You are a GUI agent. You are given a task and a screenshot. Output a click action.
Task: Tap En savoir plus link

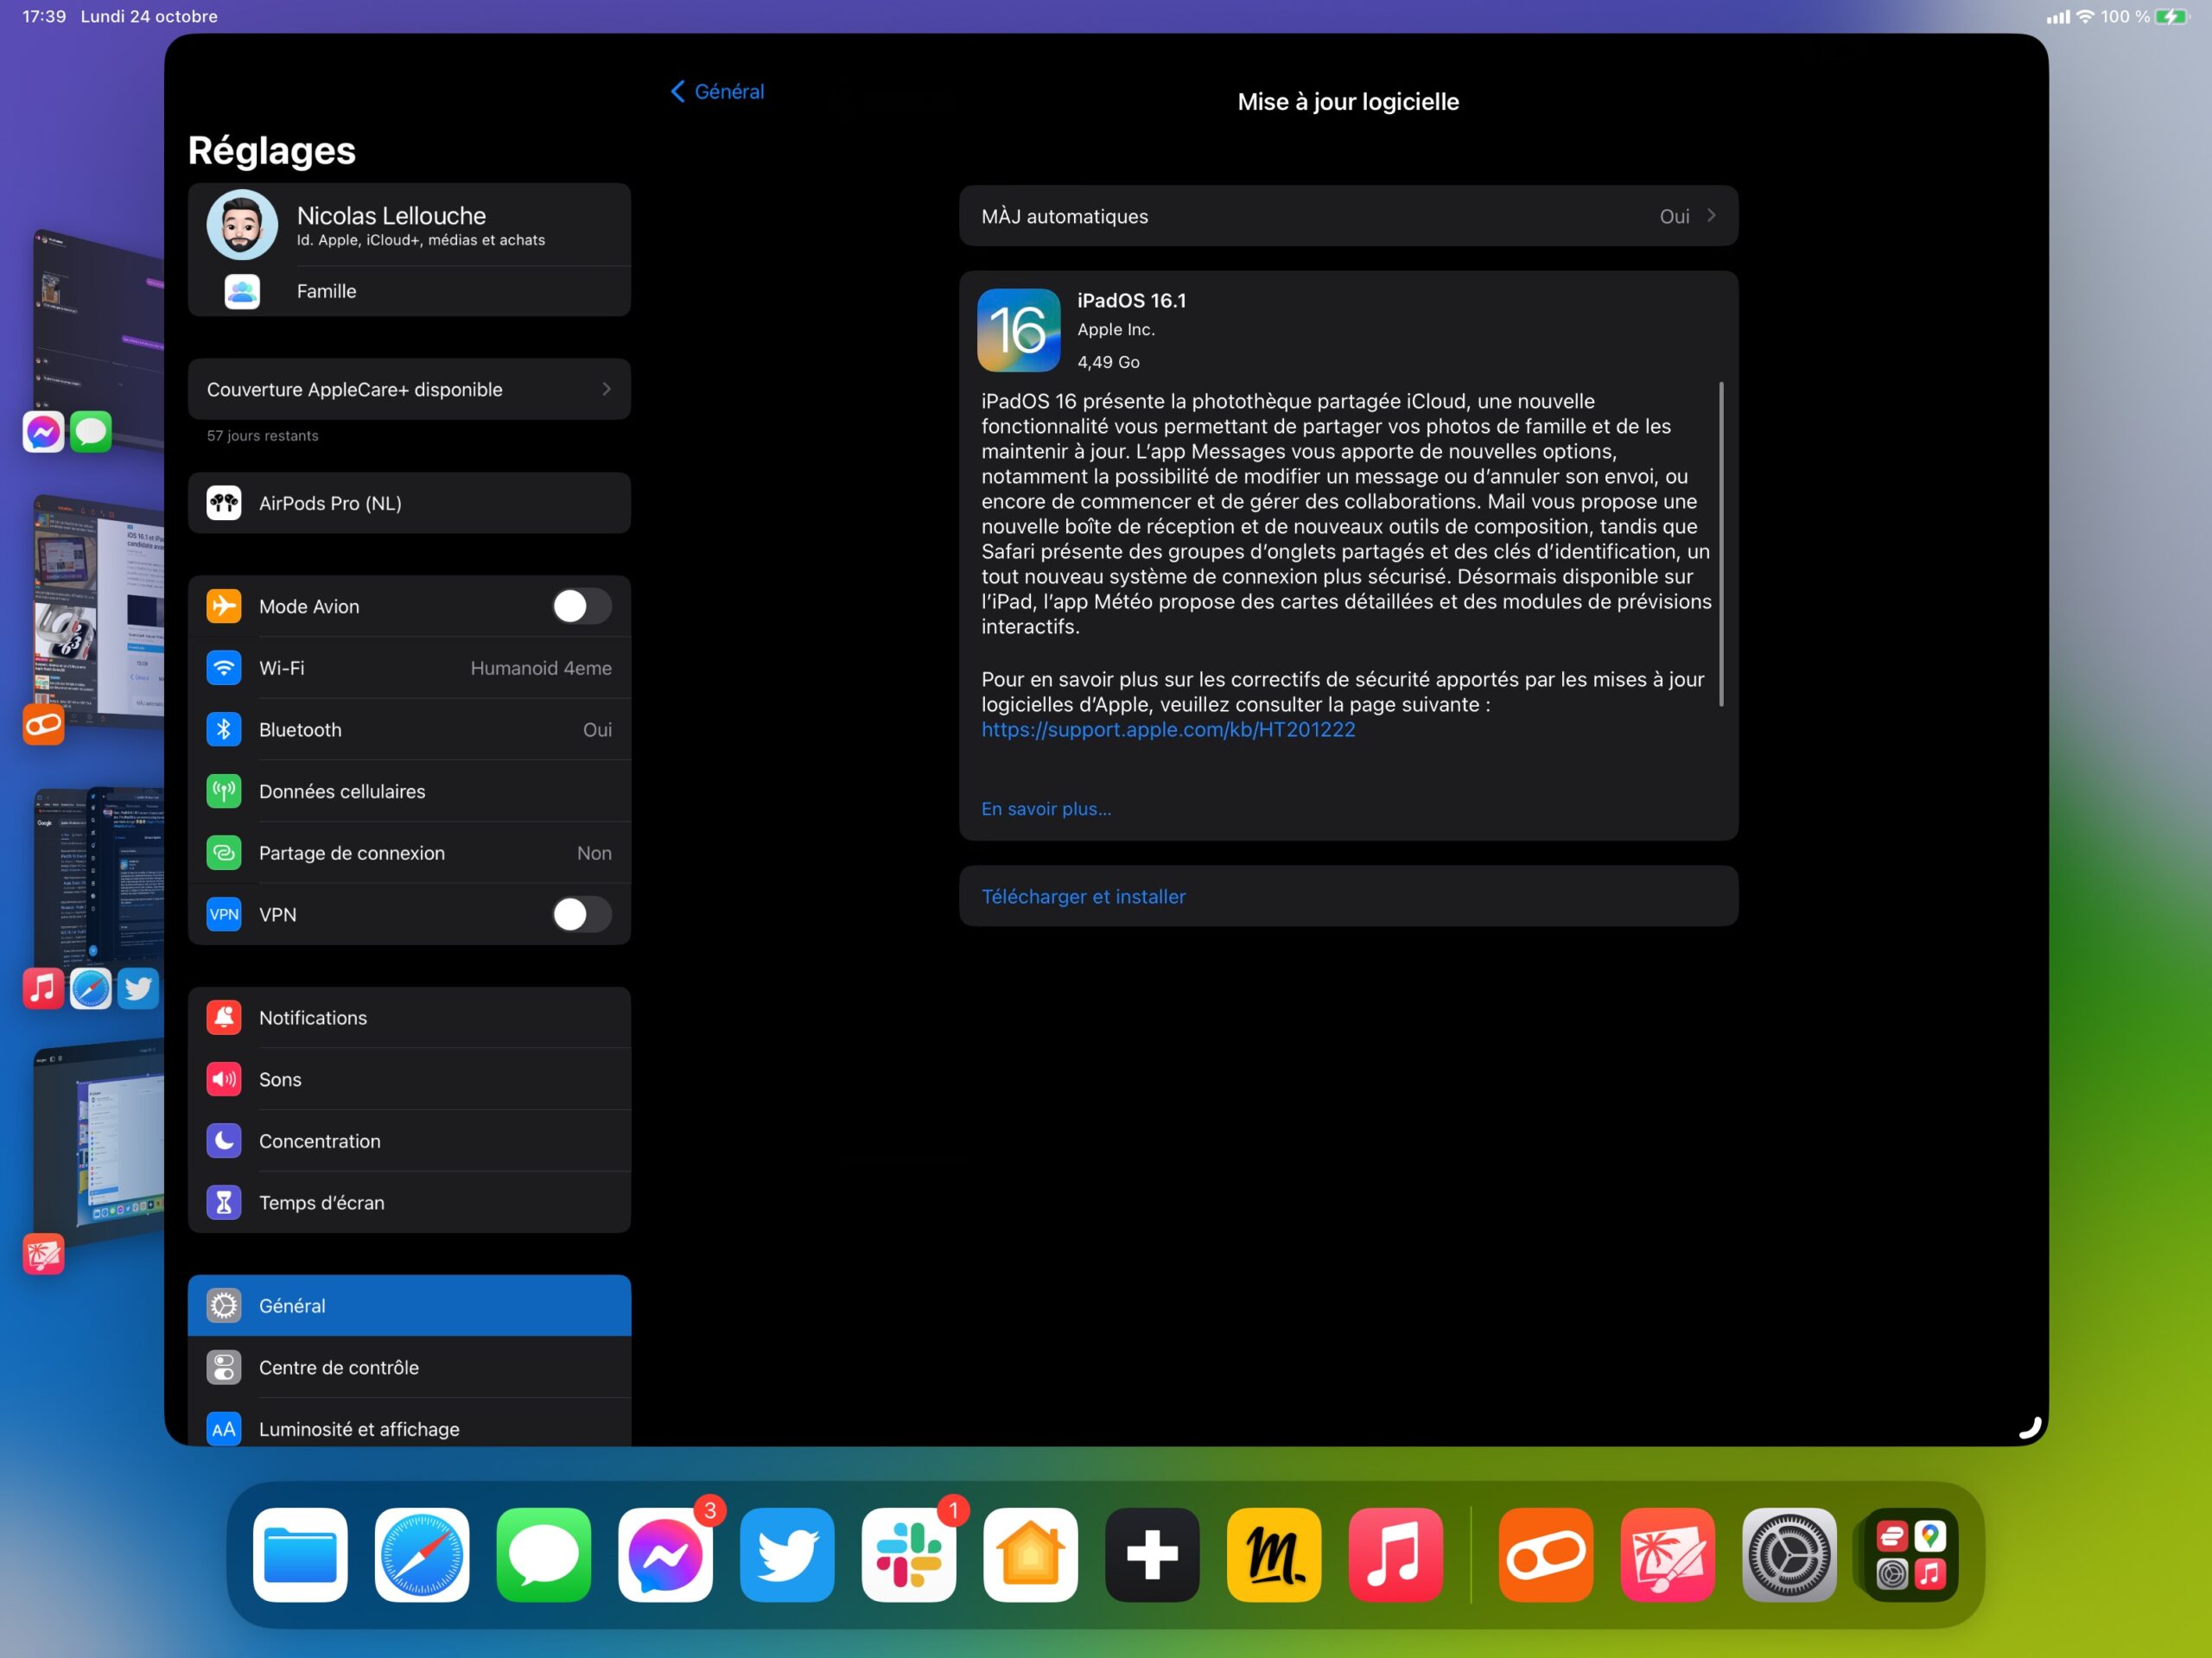[1046, 809]
